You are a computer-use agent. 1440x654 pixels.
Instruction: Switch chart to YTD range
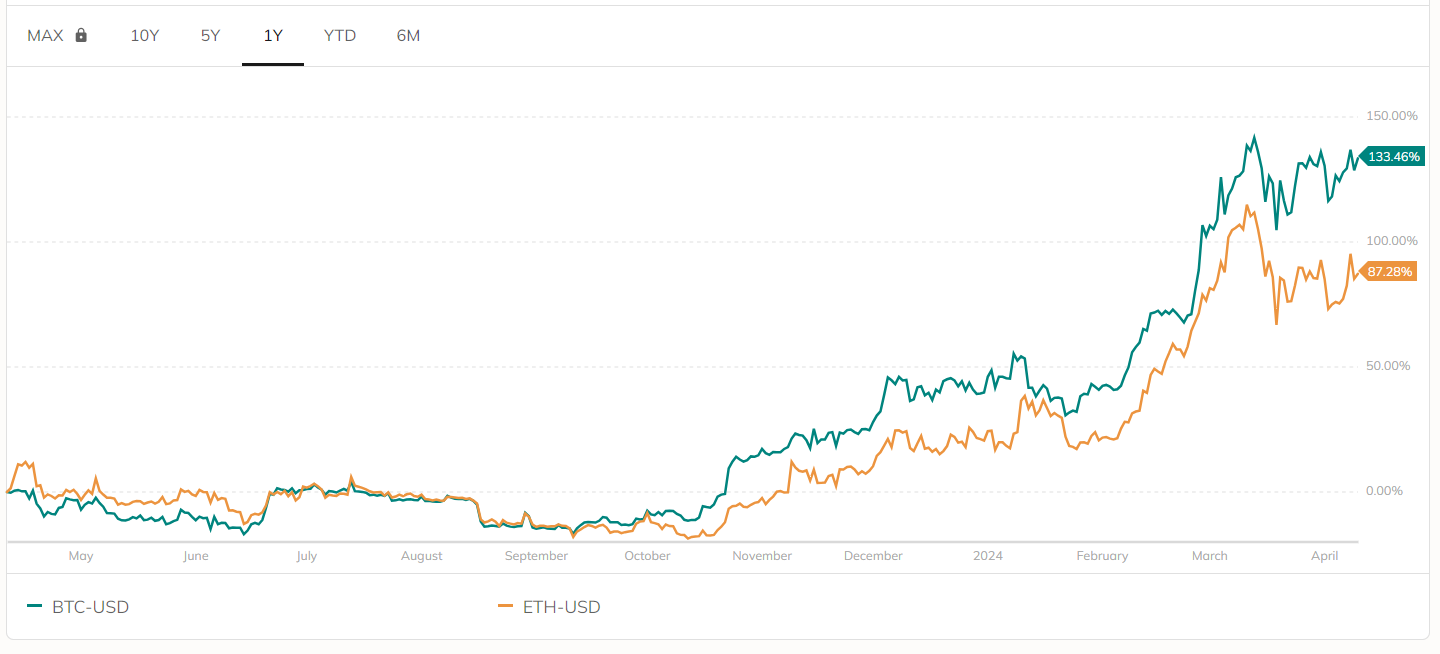(x=340, y=35)
